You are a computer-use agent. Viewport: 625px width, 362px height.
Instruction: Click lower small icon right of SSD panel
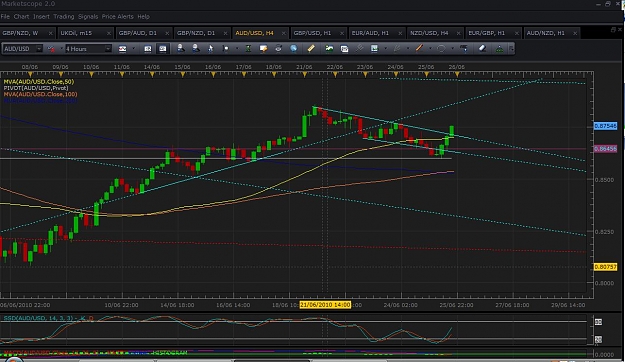[598, 339]
